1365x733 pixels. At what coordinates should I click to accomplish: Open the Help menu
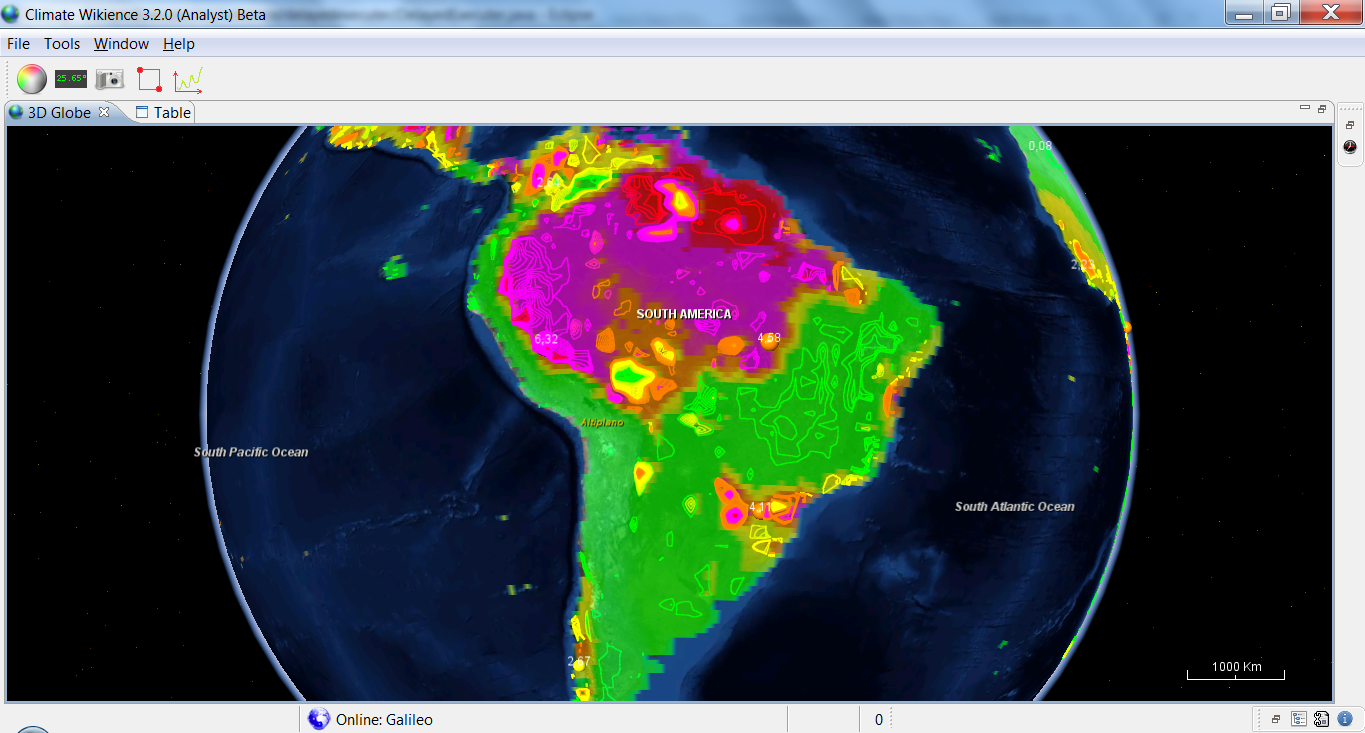pyautogui.click(x=179, y=44)
